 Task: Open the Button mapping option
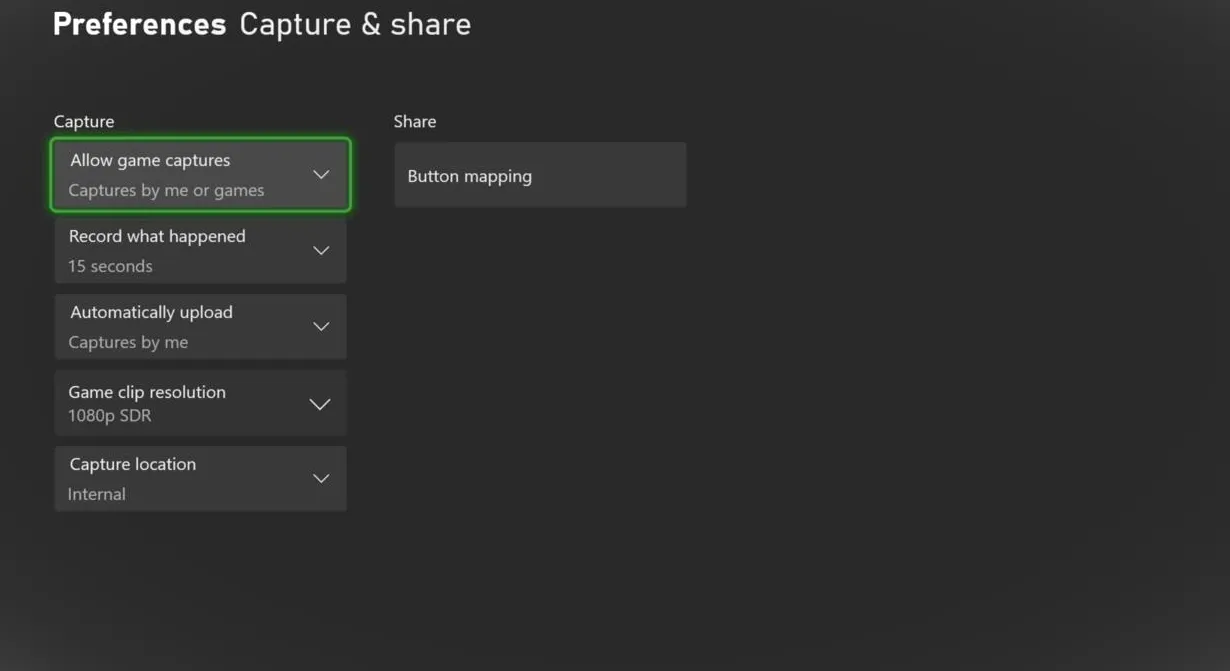coord(540,176)
